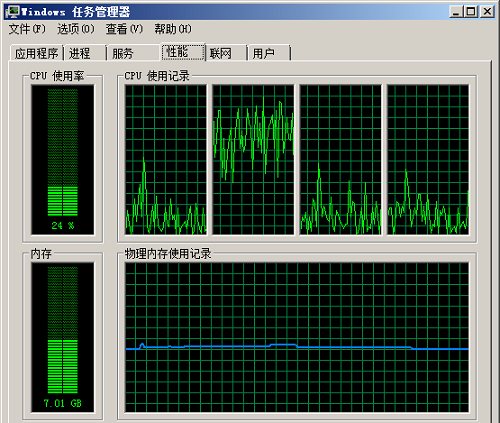Maximize the 任务管理器 window

(471, 12)
